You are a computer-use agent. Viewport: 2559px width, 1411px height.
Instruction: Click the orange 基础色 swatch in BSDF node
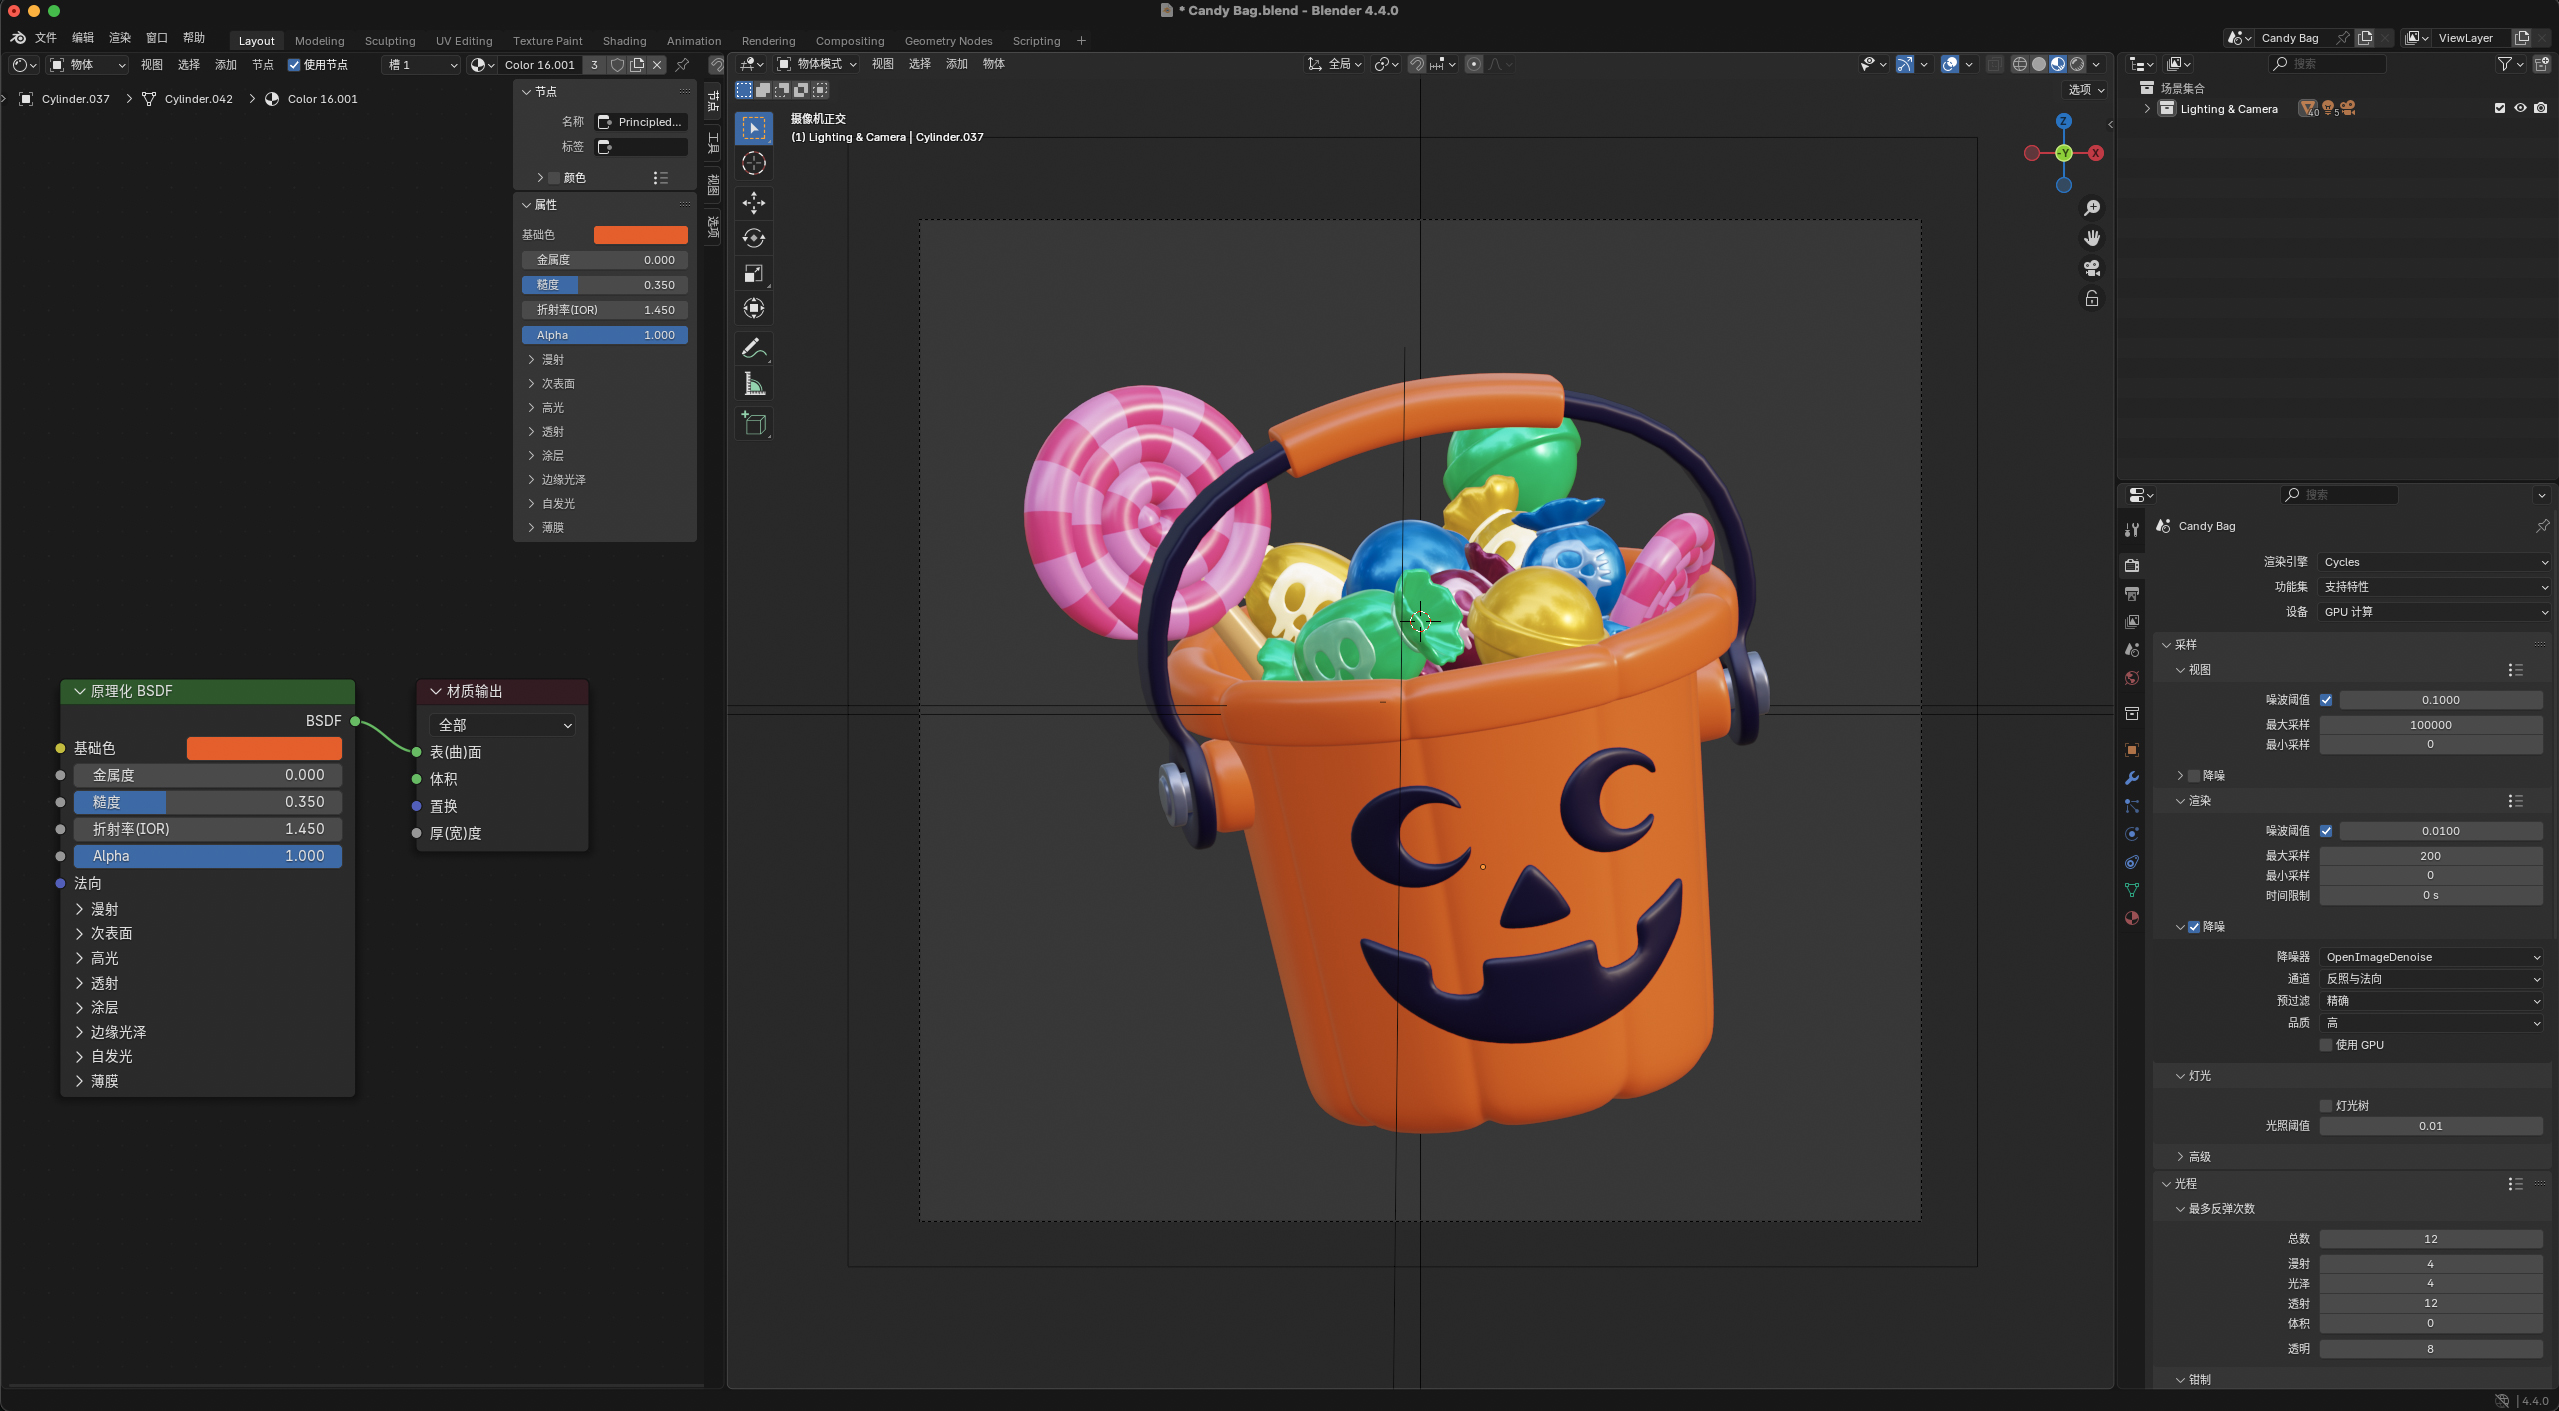(264, 748)
